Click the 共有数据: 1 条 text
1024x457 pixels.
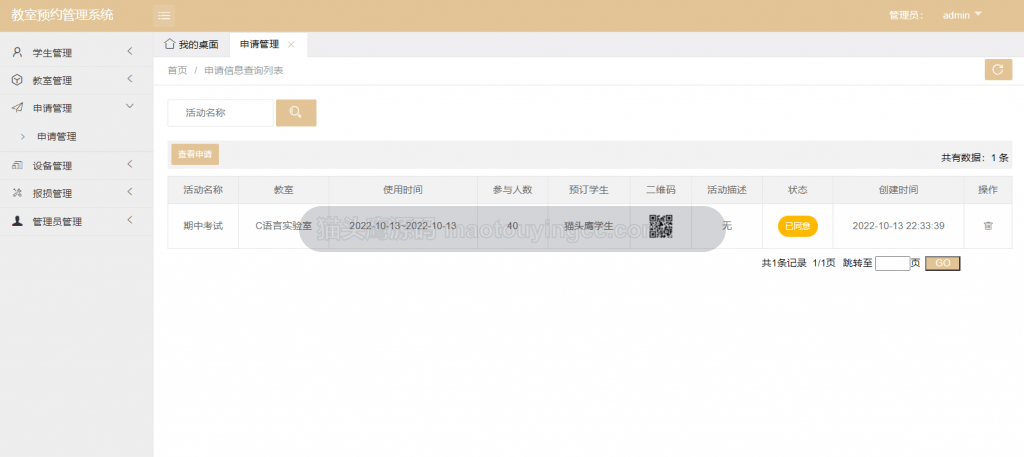tap(974, 157)
